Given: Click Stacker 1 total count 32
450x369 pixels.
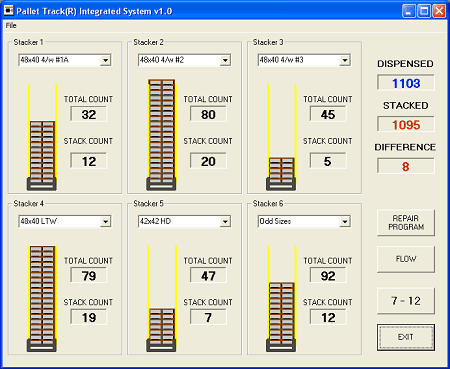Looking at the screenshot, I should [x=89, y=114].
